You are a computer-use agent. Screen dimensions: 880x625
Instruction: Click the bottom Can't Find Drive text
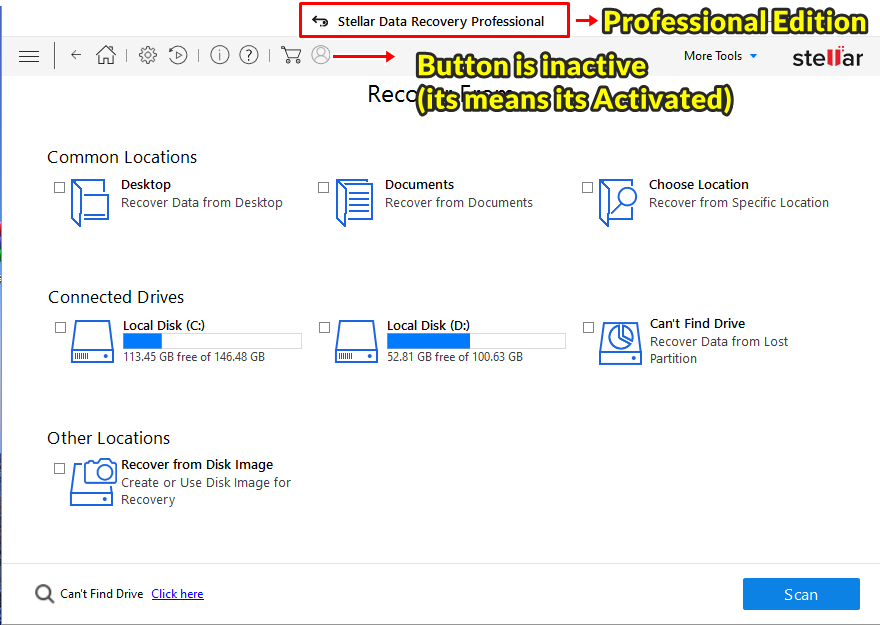tap(102, 594)
